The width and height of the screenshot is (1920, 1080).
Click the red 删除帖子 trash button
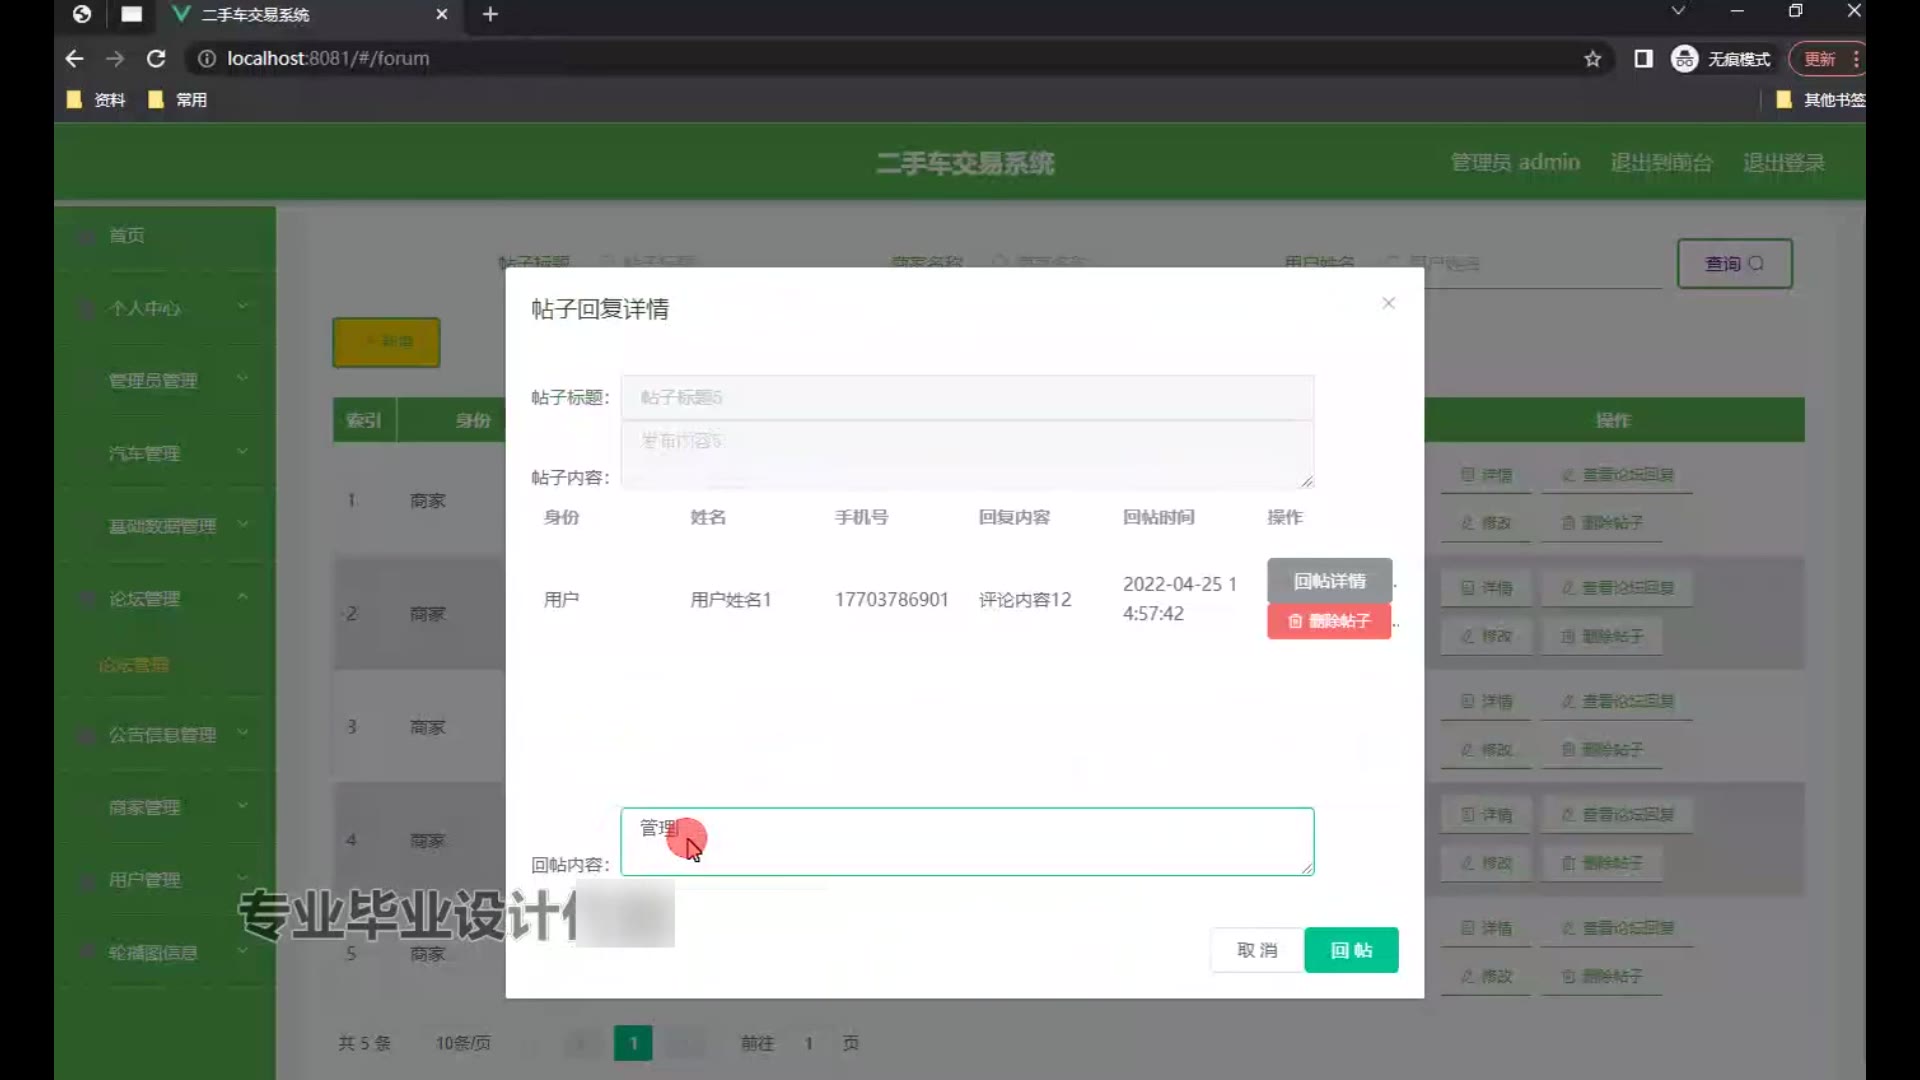pos(1329,621)
